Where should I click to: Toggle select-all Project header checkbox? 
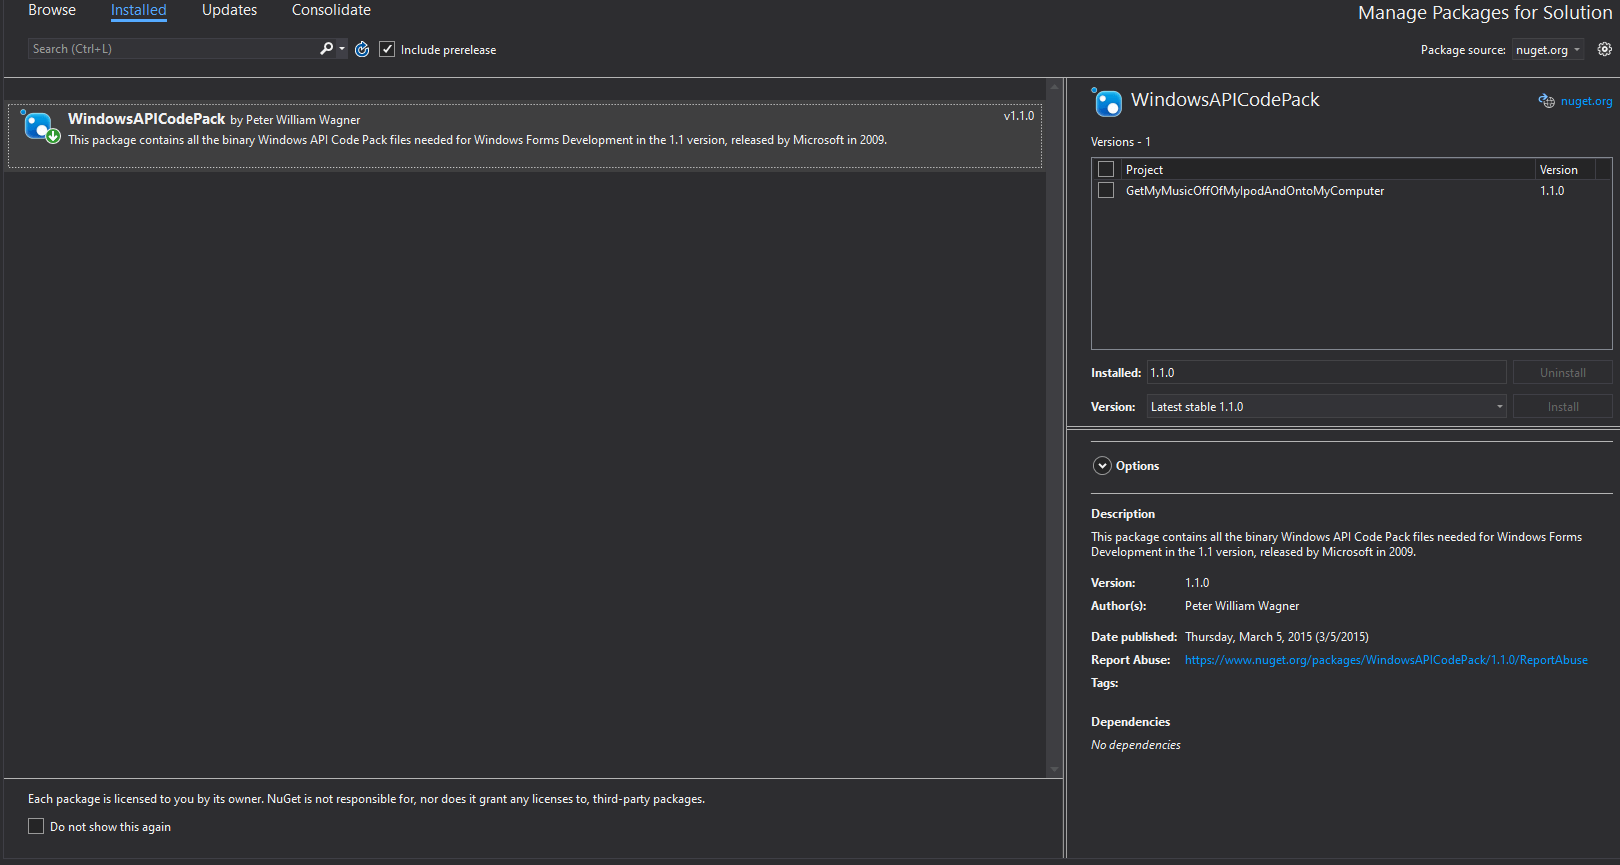[x=1106, y=169]
